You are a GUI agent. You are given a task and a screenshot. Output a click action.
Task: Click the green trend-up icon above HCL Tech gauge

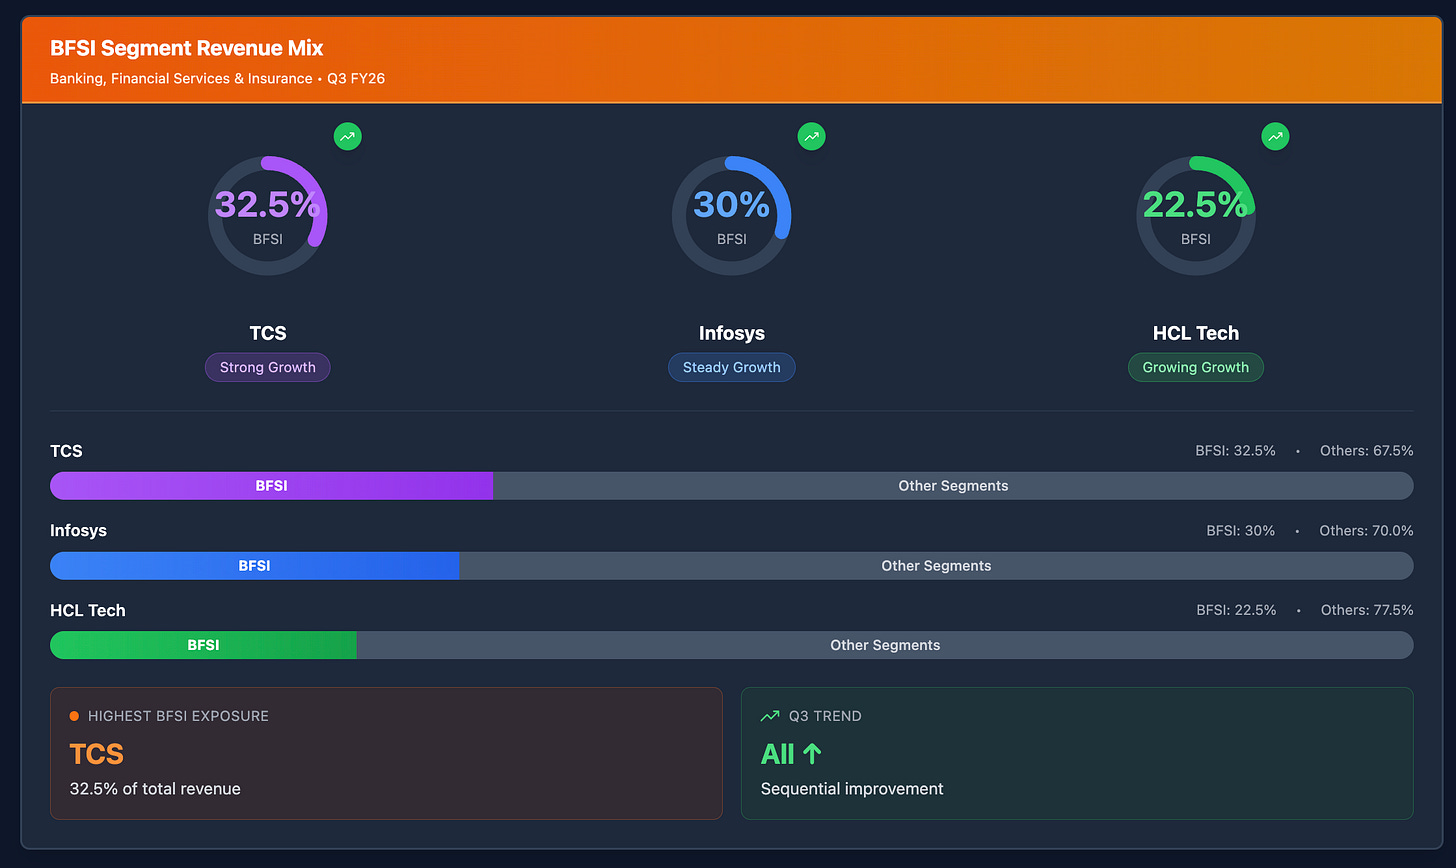(1275, 136)
